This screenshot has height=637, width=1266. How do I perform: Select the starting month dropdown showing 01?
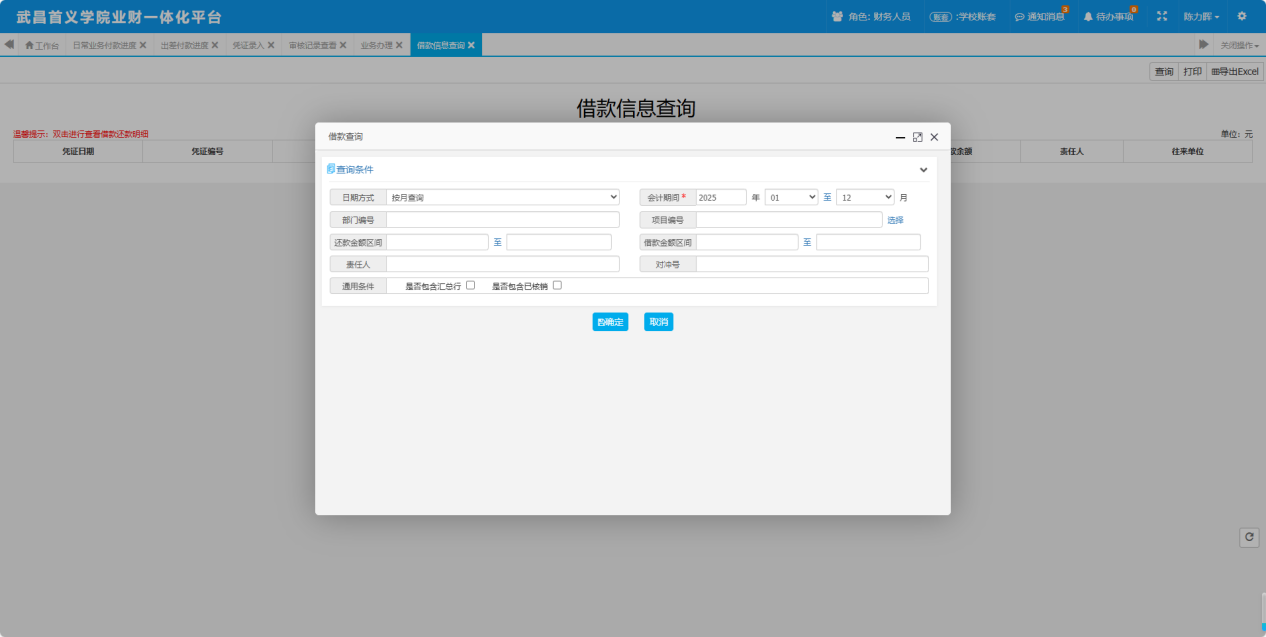pos(791,198)
